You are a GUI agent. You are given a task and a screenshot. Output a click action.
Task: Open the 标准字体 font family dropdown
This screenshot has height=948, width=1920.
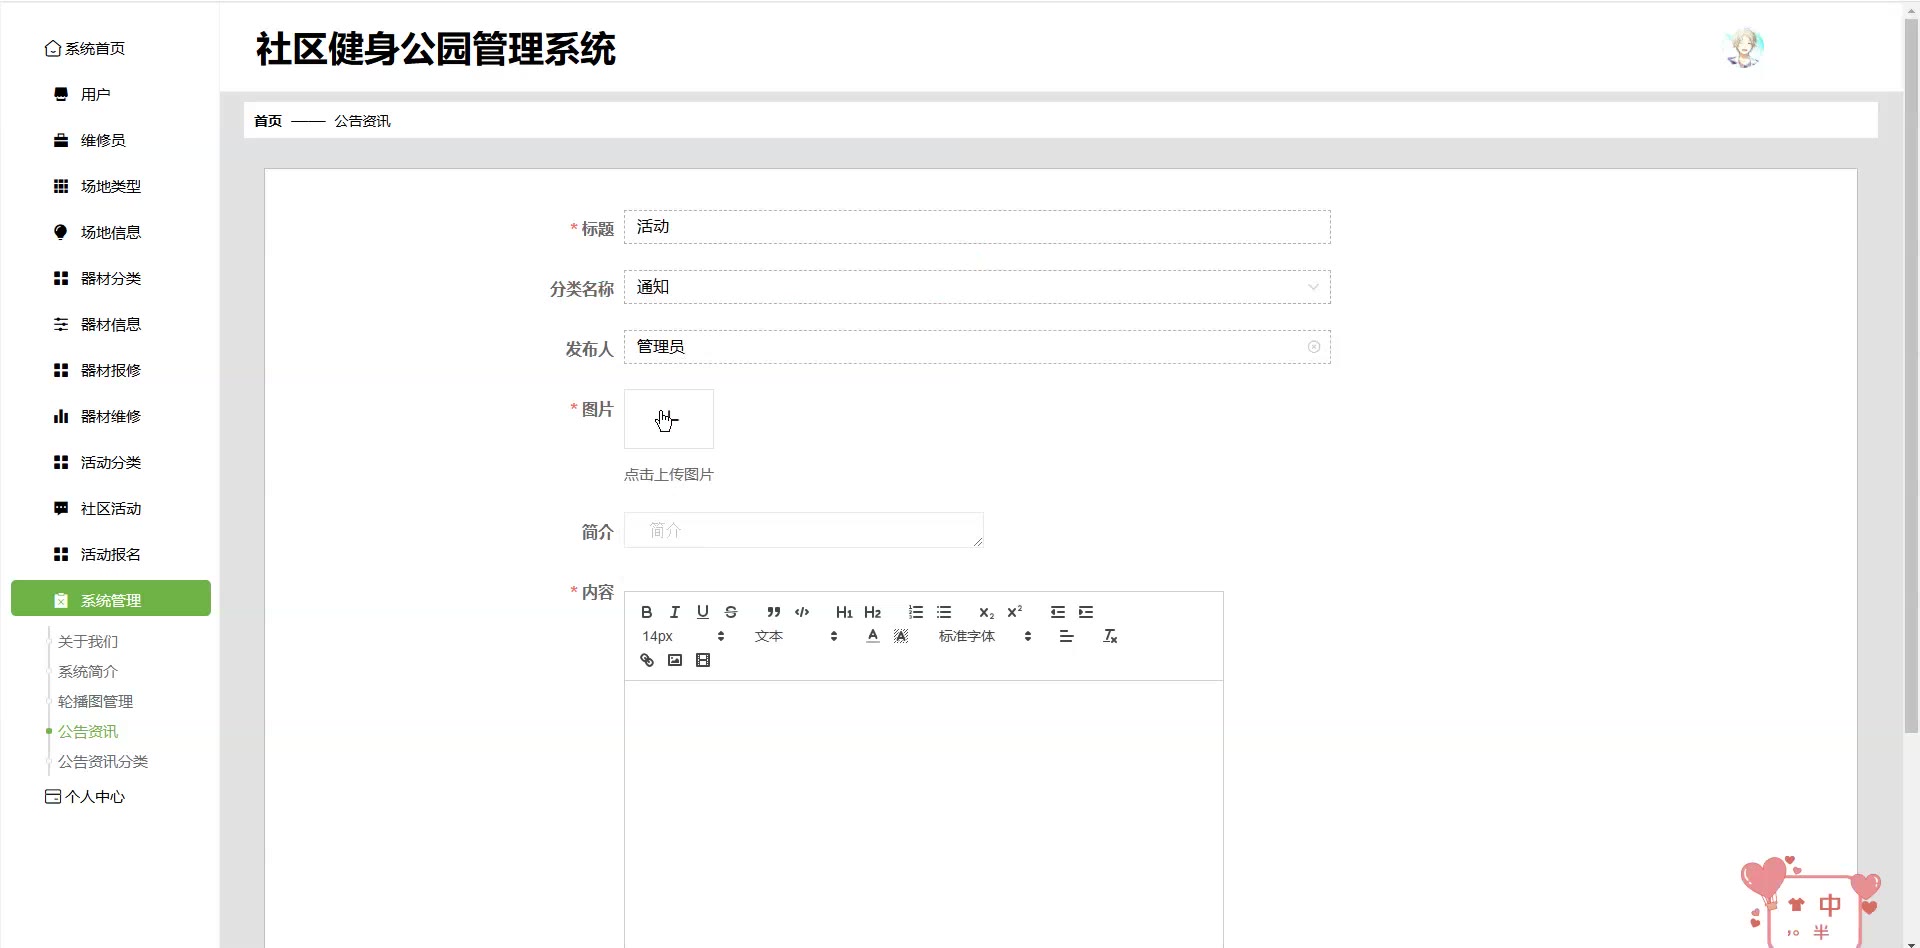(x=985, y=636)
